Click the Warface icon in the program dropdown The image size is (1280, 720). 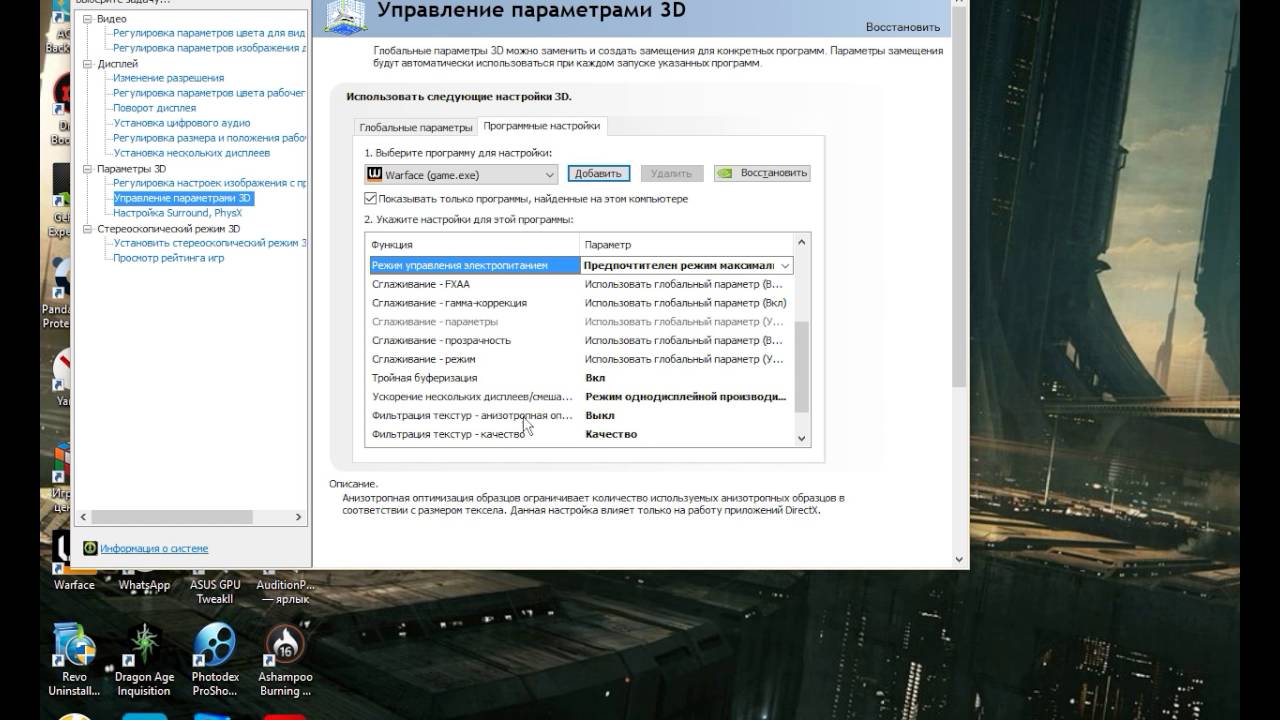[x=375, y=174]
